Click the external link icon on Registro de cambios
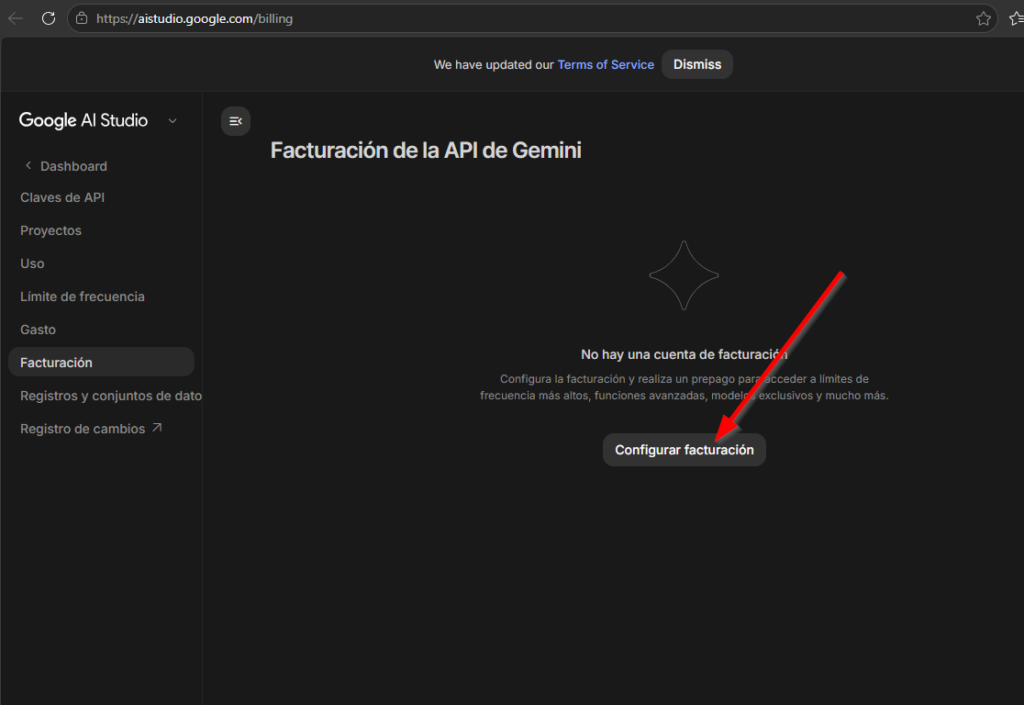The width and height of the screenshot is (1024, 705). [x=156, y=428]
